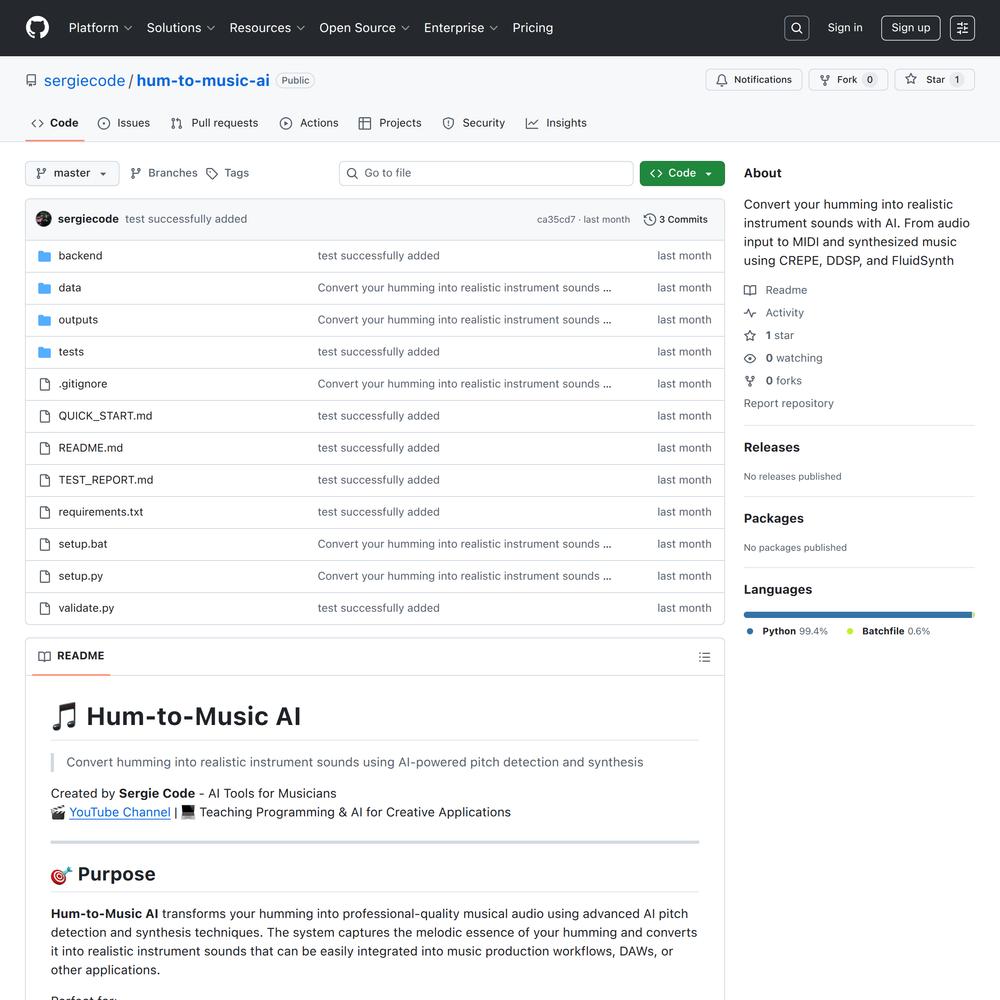The image size is (1000, 1000).
Task: Open the search magnifier in header
Action: [797, 28]
